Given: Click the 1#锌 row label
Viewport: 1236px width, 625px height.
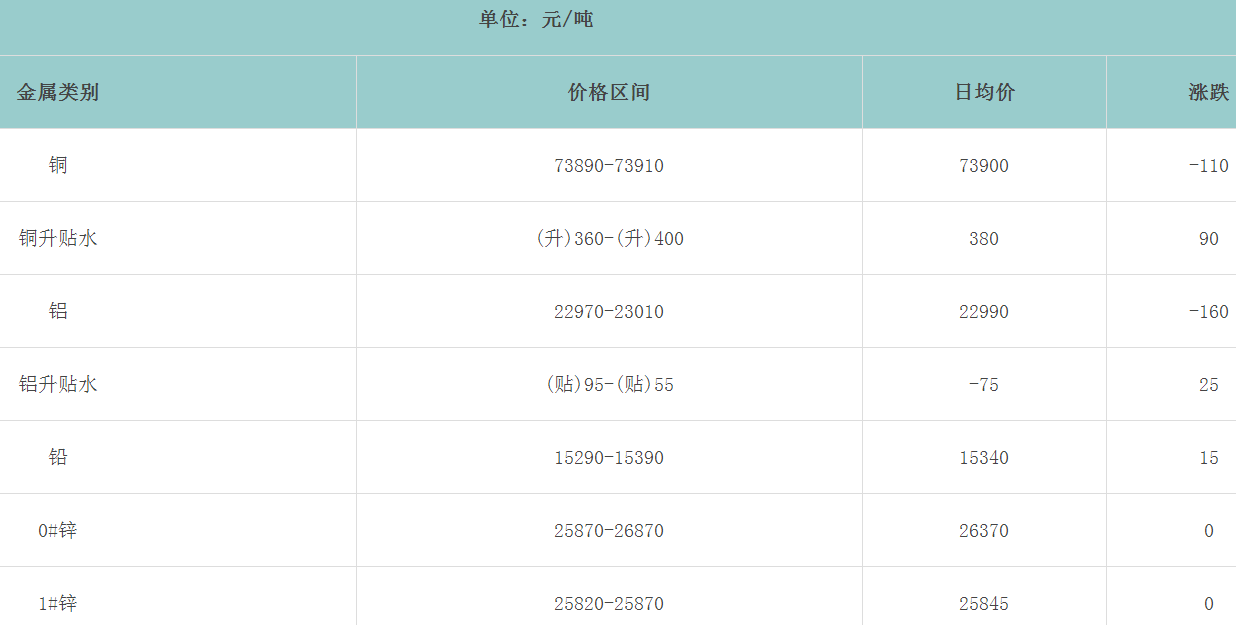Looking at the screenshot, I should (58, 603).
